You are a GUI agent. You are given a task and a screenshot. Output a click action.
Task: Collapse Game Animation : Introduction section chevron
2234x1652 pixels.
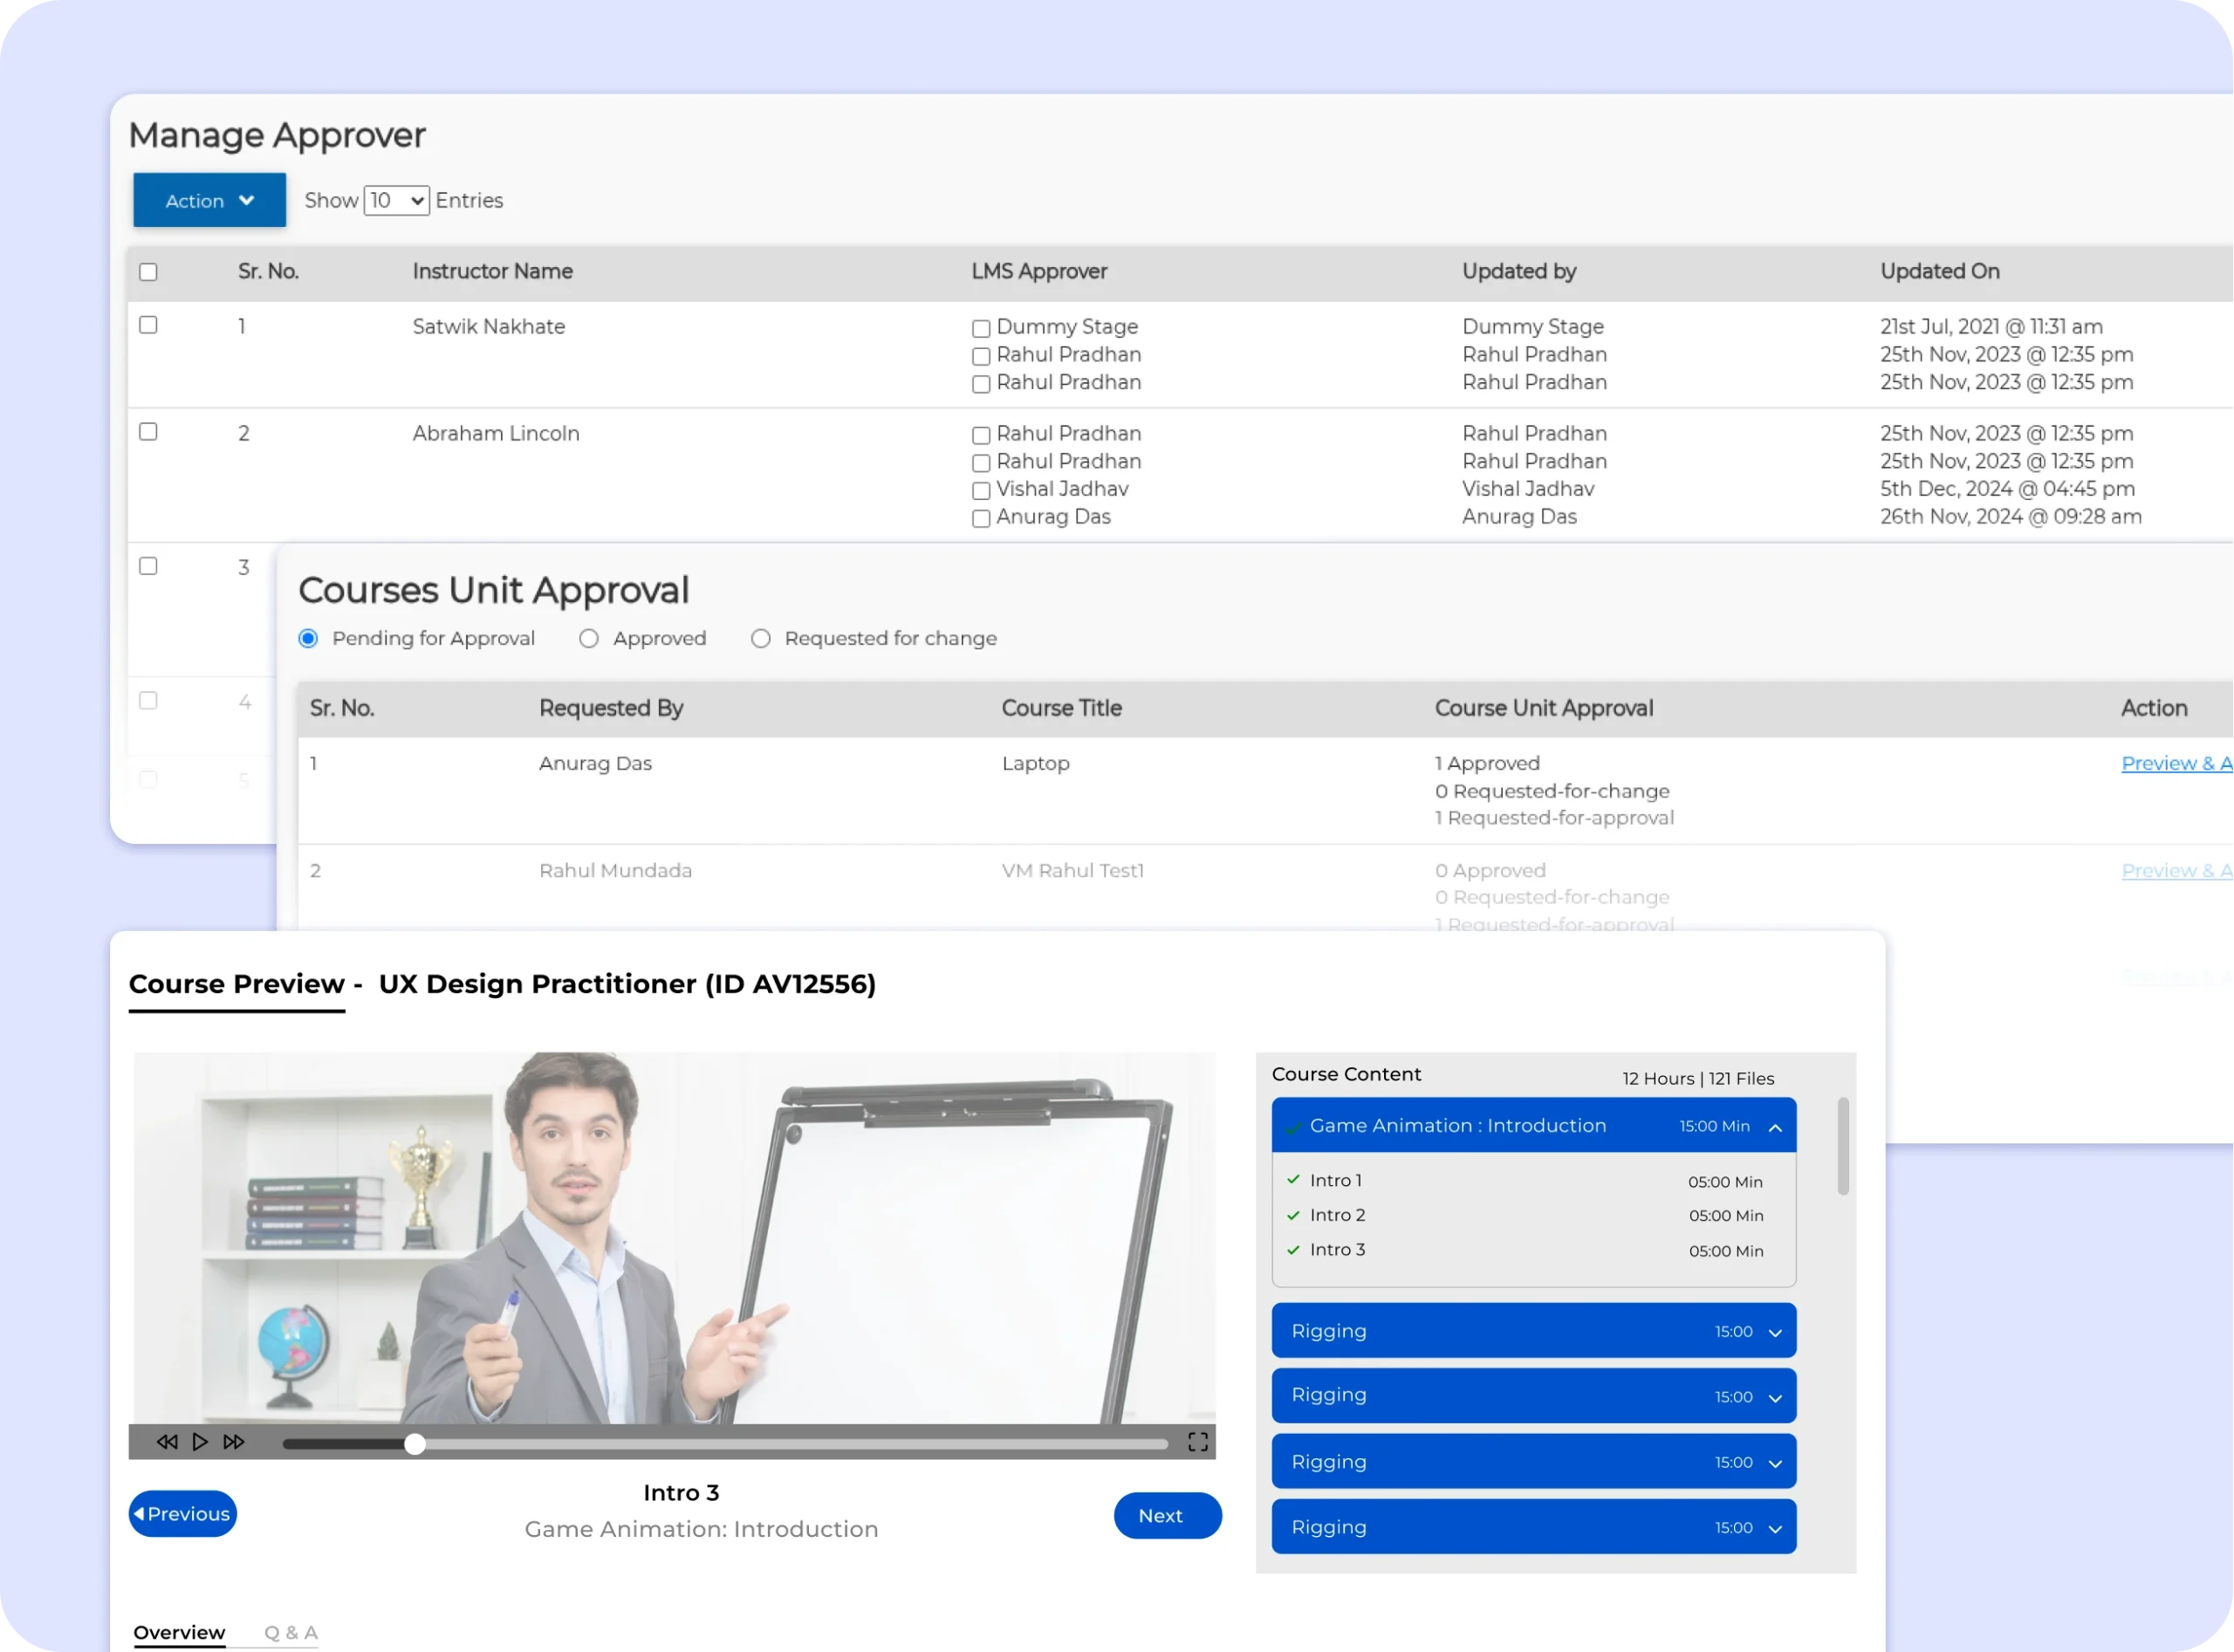[1775, 1127]
